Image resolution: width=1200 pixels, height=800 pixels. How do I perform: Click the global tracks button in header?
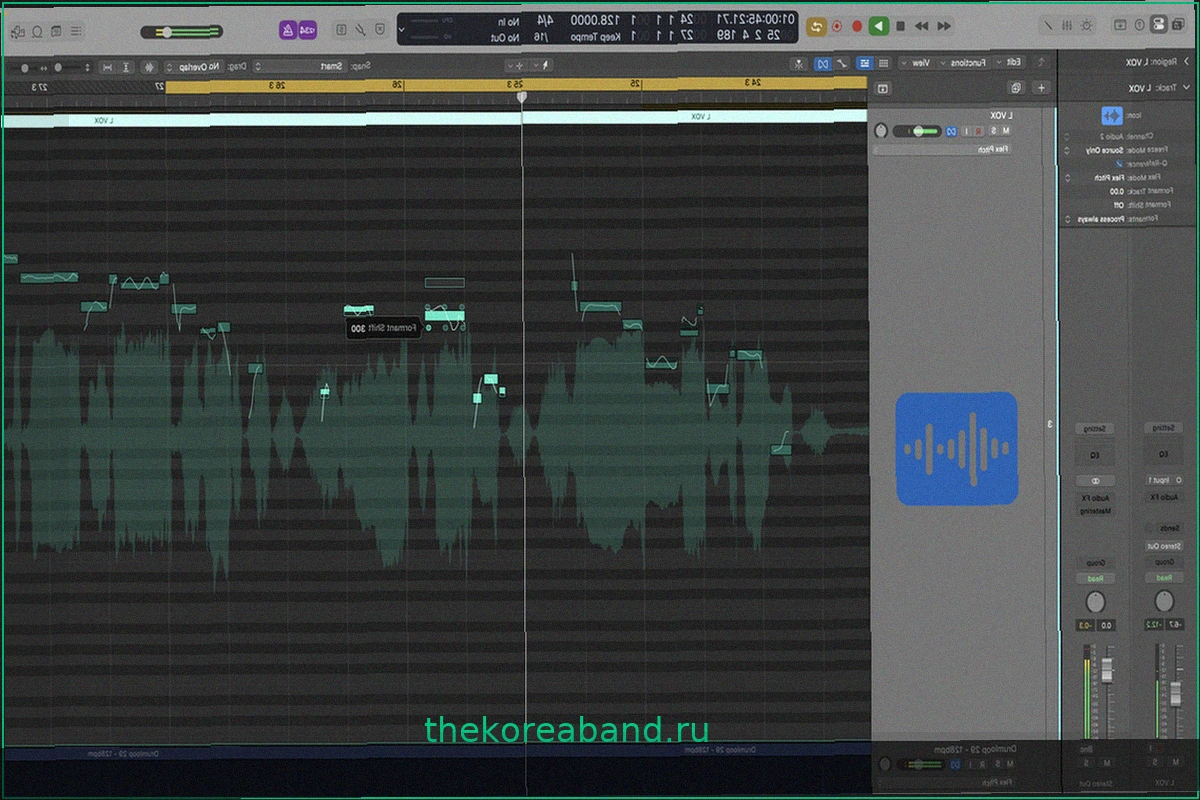point(883,88)
